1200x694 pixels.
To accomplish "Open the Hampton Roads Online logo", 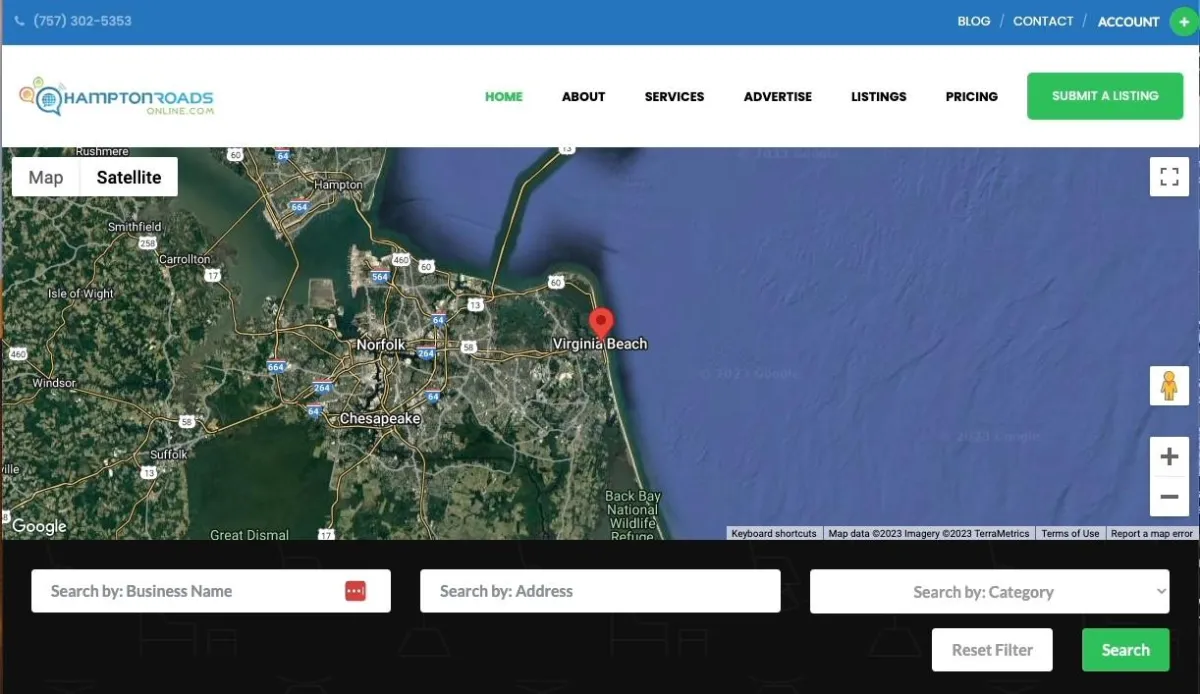I will [116, 97].
